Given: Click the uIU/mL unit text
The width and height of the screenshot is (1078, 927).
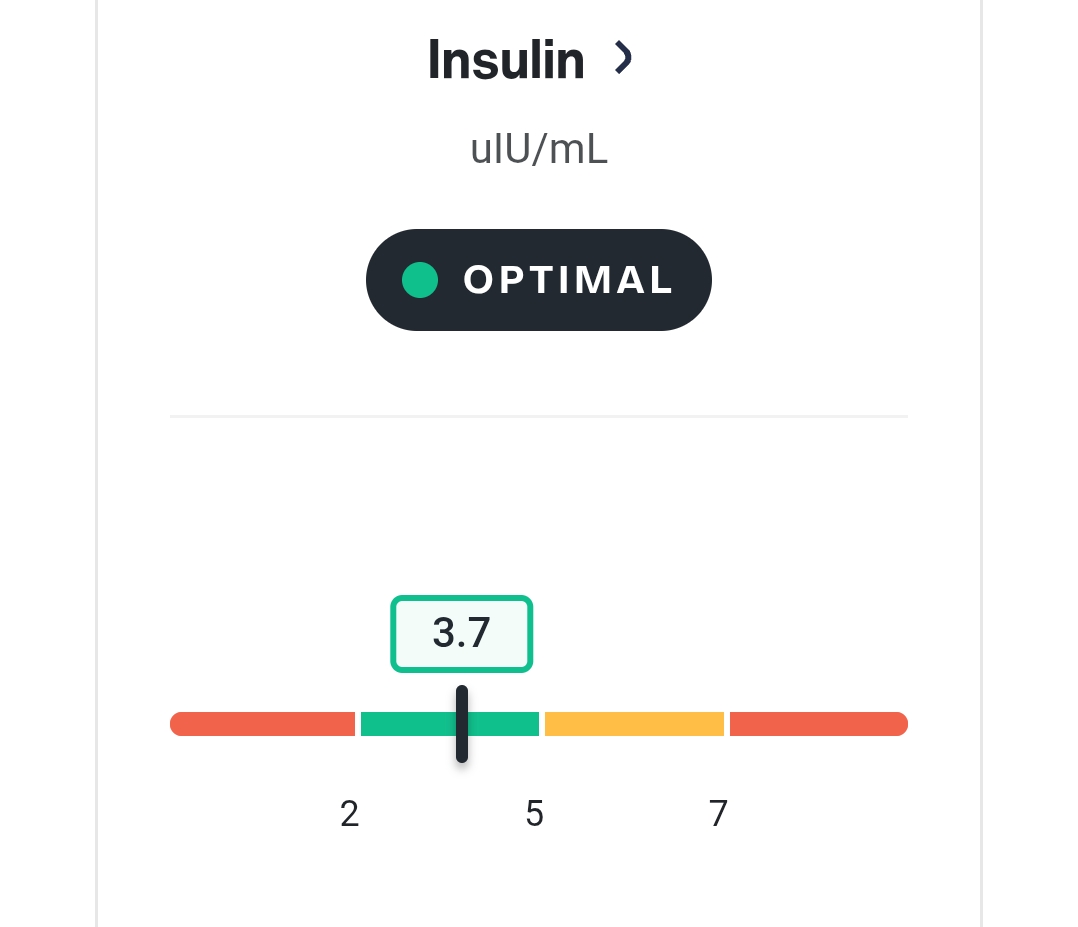Looking at the screenshot, I should pos(539,149).
